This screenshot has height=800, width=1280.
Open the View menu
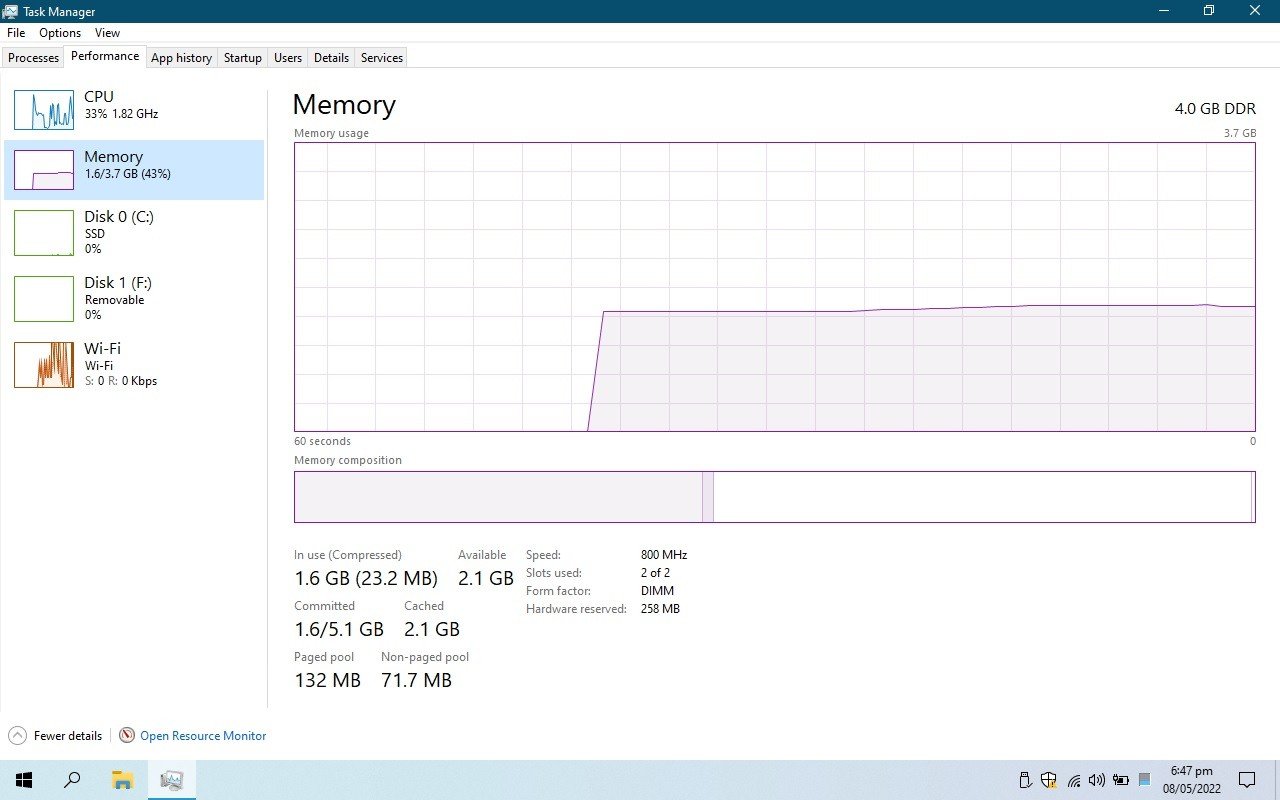pos(107,33)
